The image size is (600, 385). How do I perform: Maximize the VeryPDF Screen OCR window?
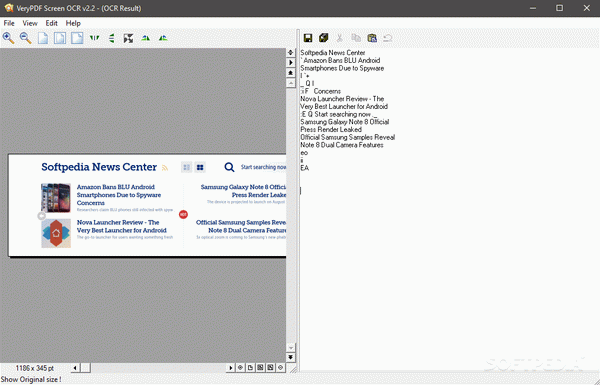[559, 8]
